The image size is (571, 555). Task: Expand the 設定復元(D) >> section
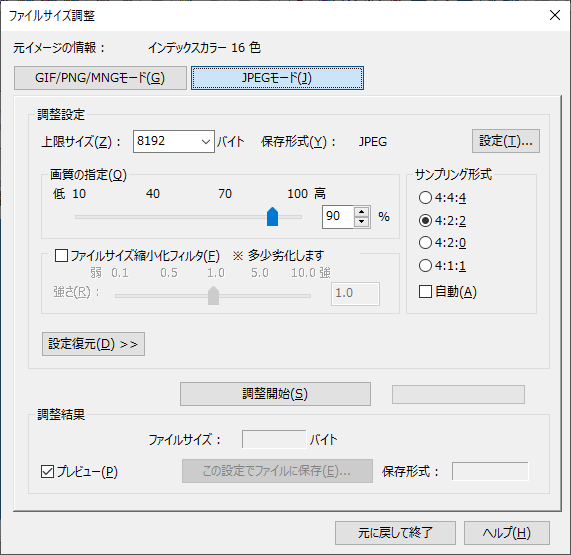pyautogui.click(x=93, y=344)
